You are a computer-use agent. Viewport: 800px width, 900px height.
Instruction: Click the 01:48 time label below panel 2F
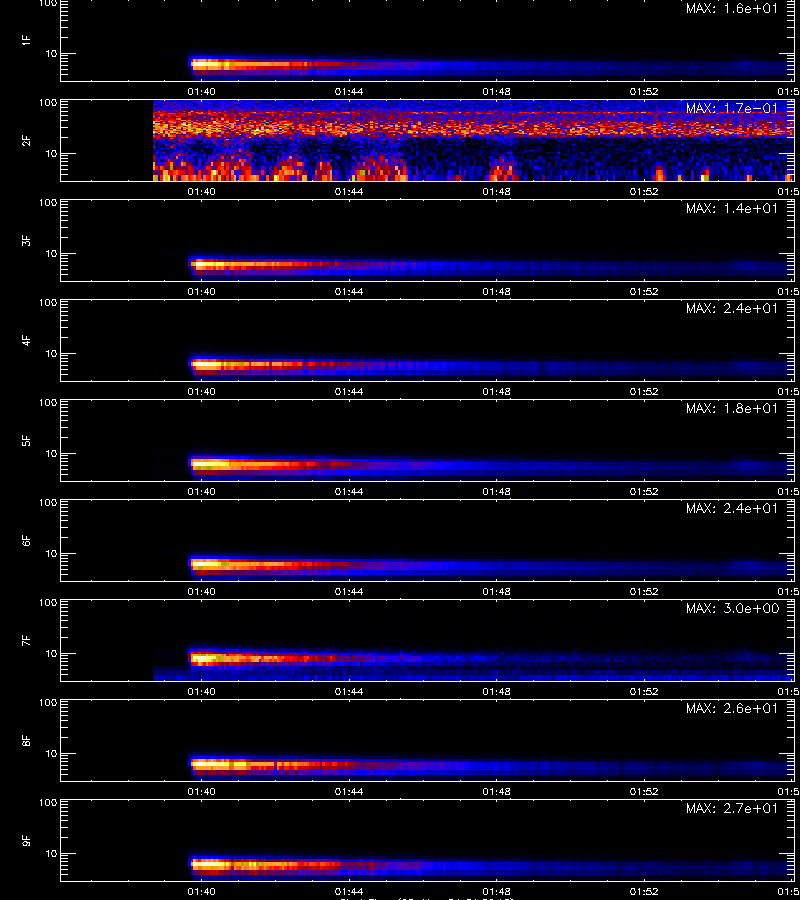(496, 192)
